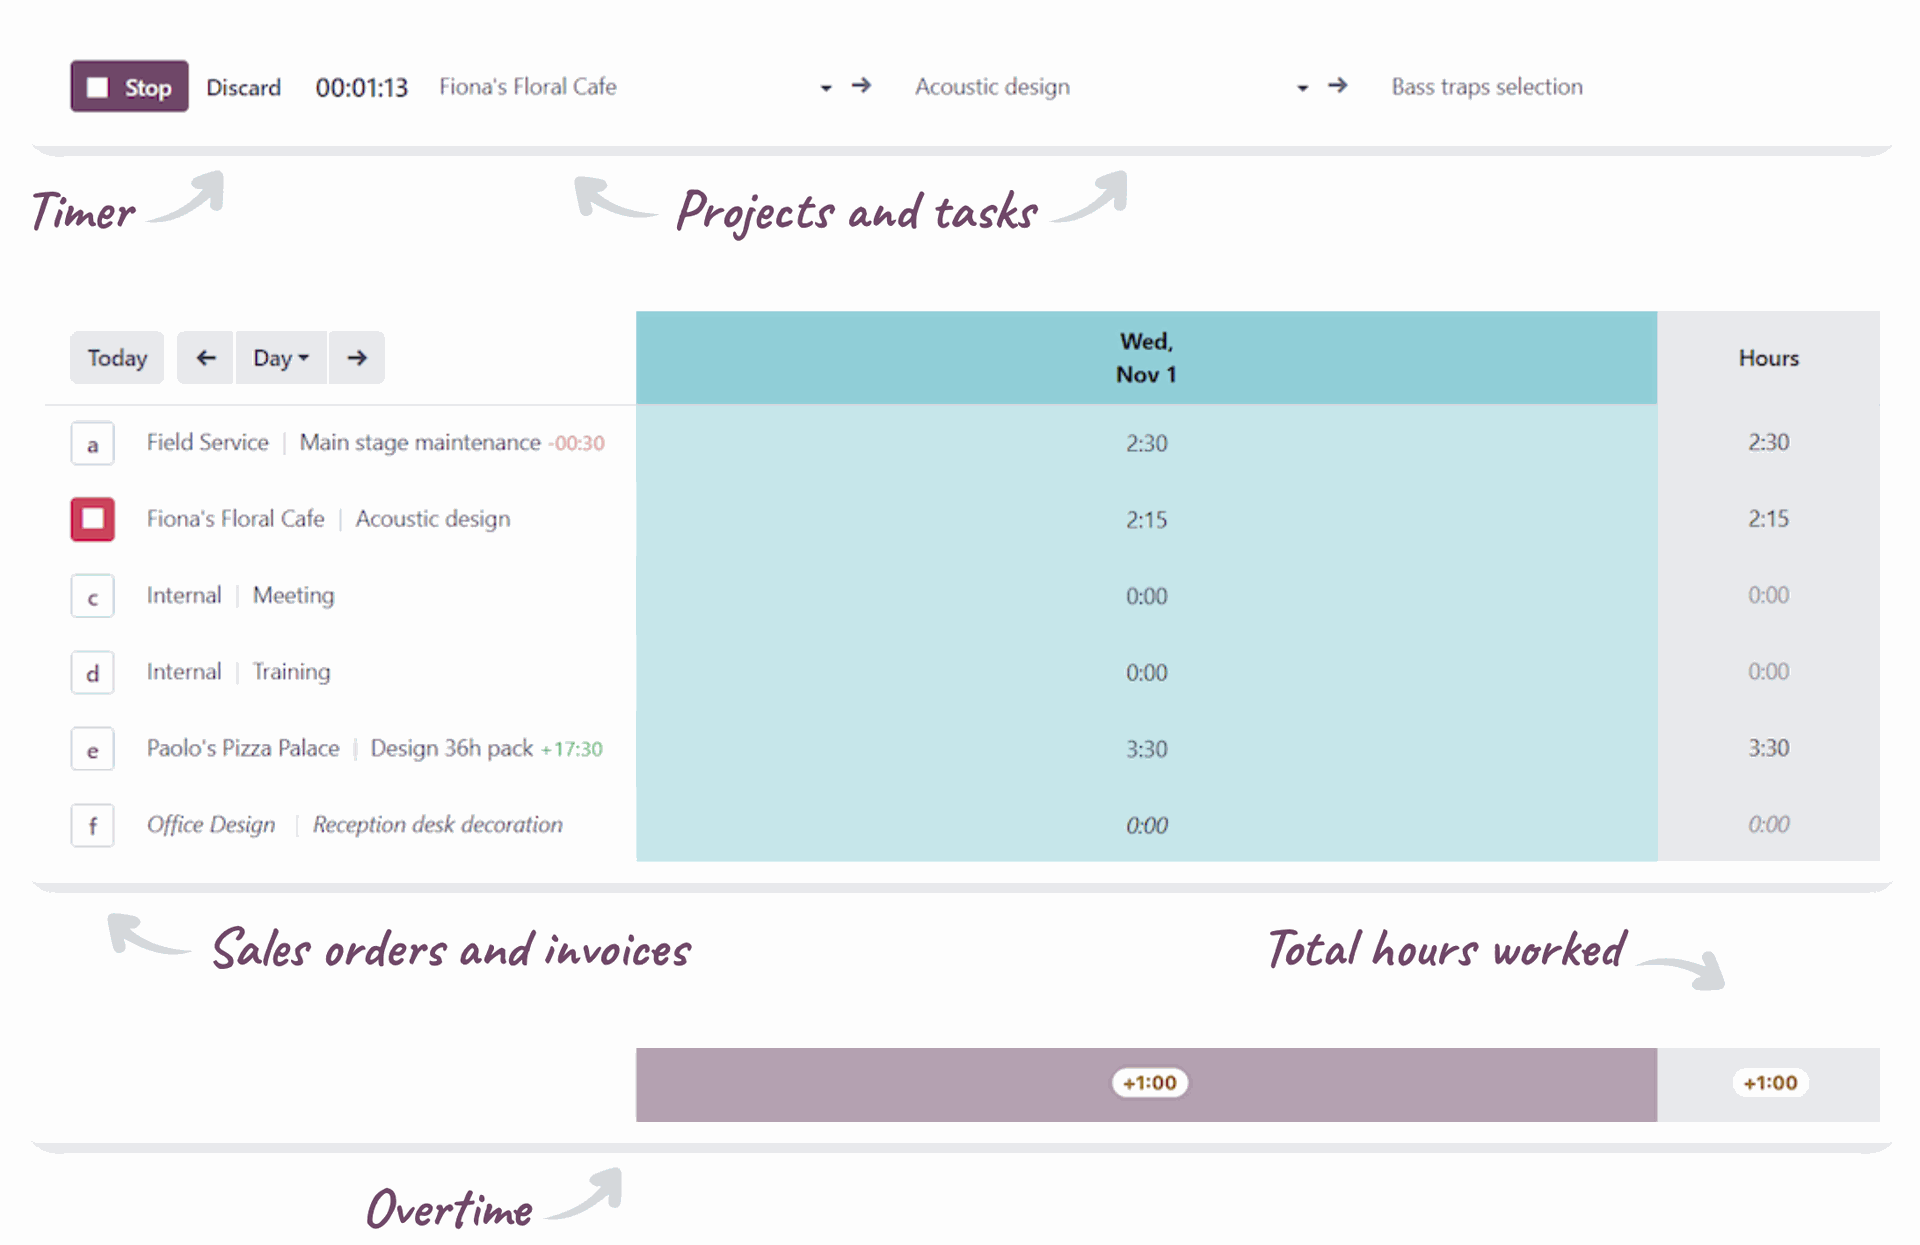Start timer 'd' for Internal Training
The image size is (1920, 1245).
93,673
